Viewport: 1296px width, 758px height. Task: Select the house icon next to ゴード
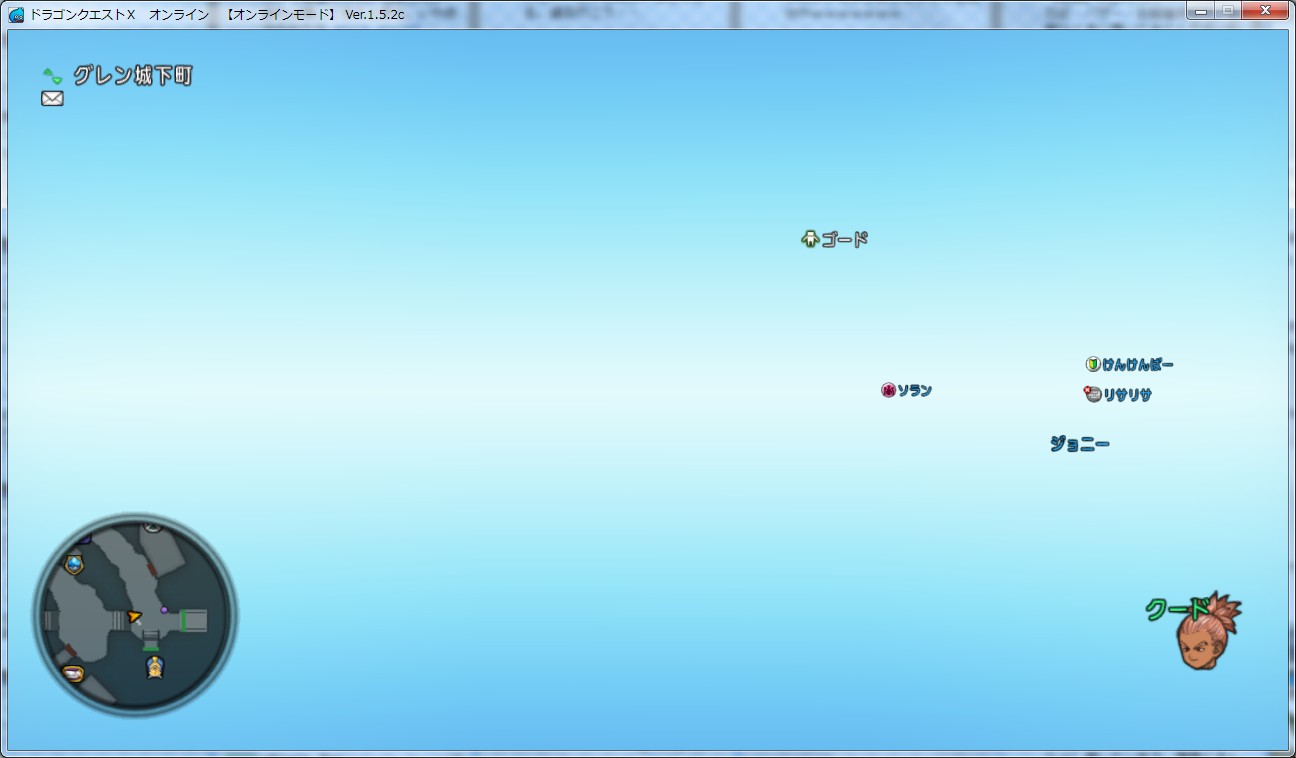pyautogui.click(x=810, y=239)
